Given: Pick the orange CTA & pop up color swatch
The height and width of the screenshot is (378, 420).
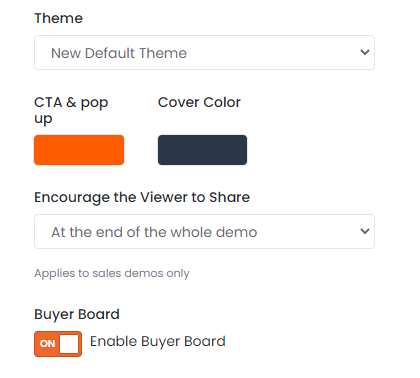Looking at the screenshot, I should coord(79,150).
